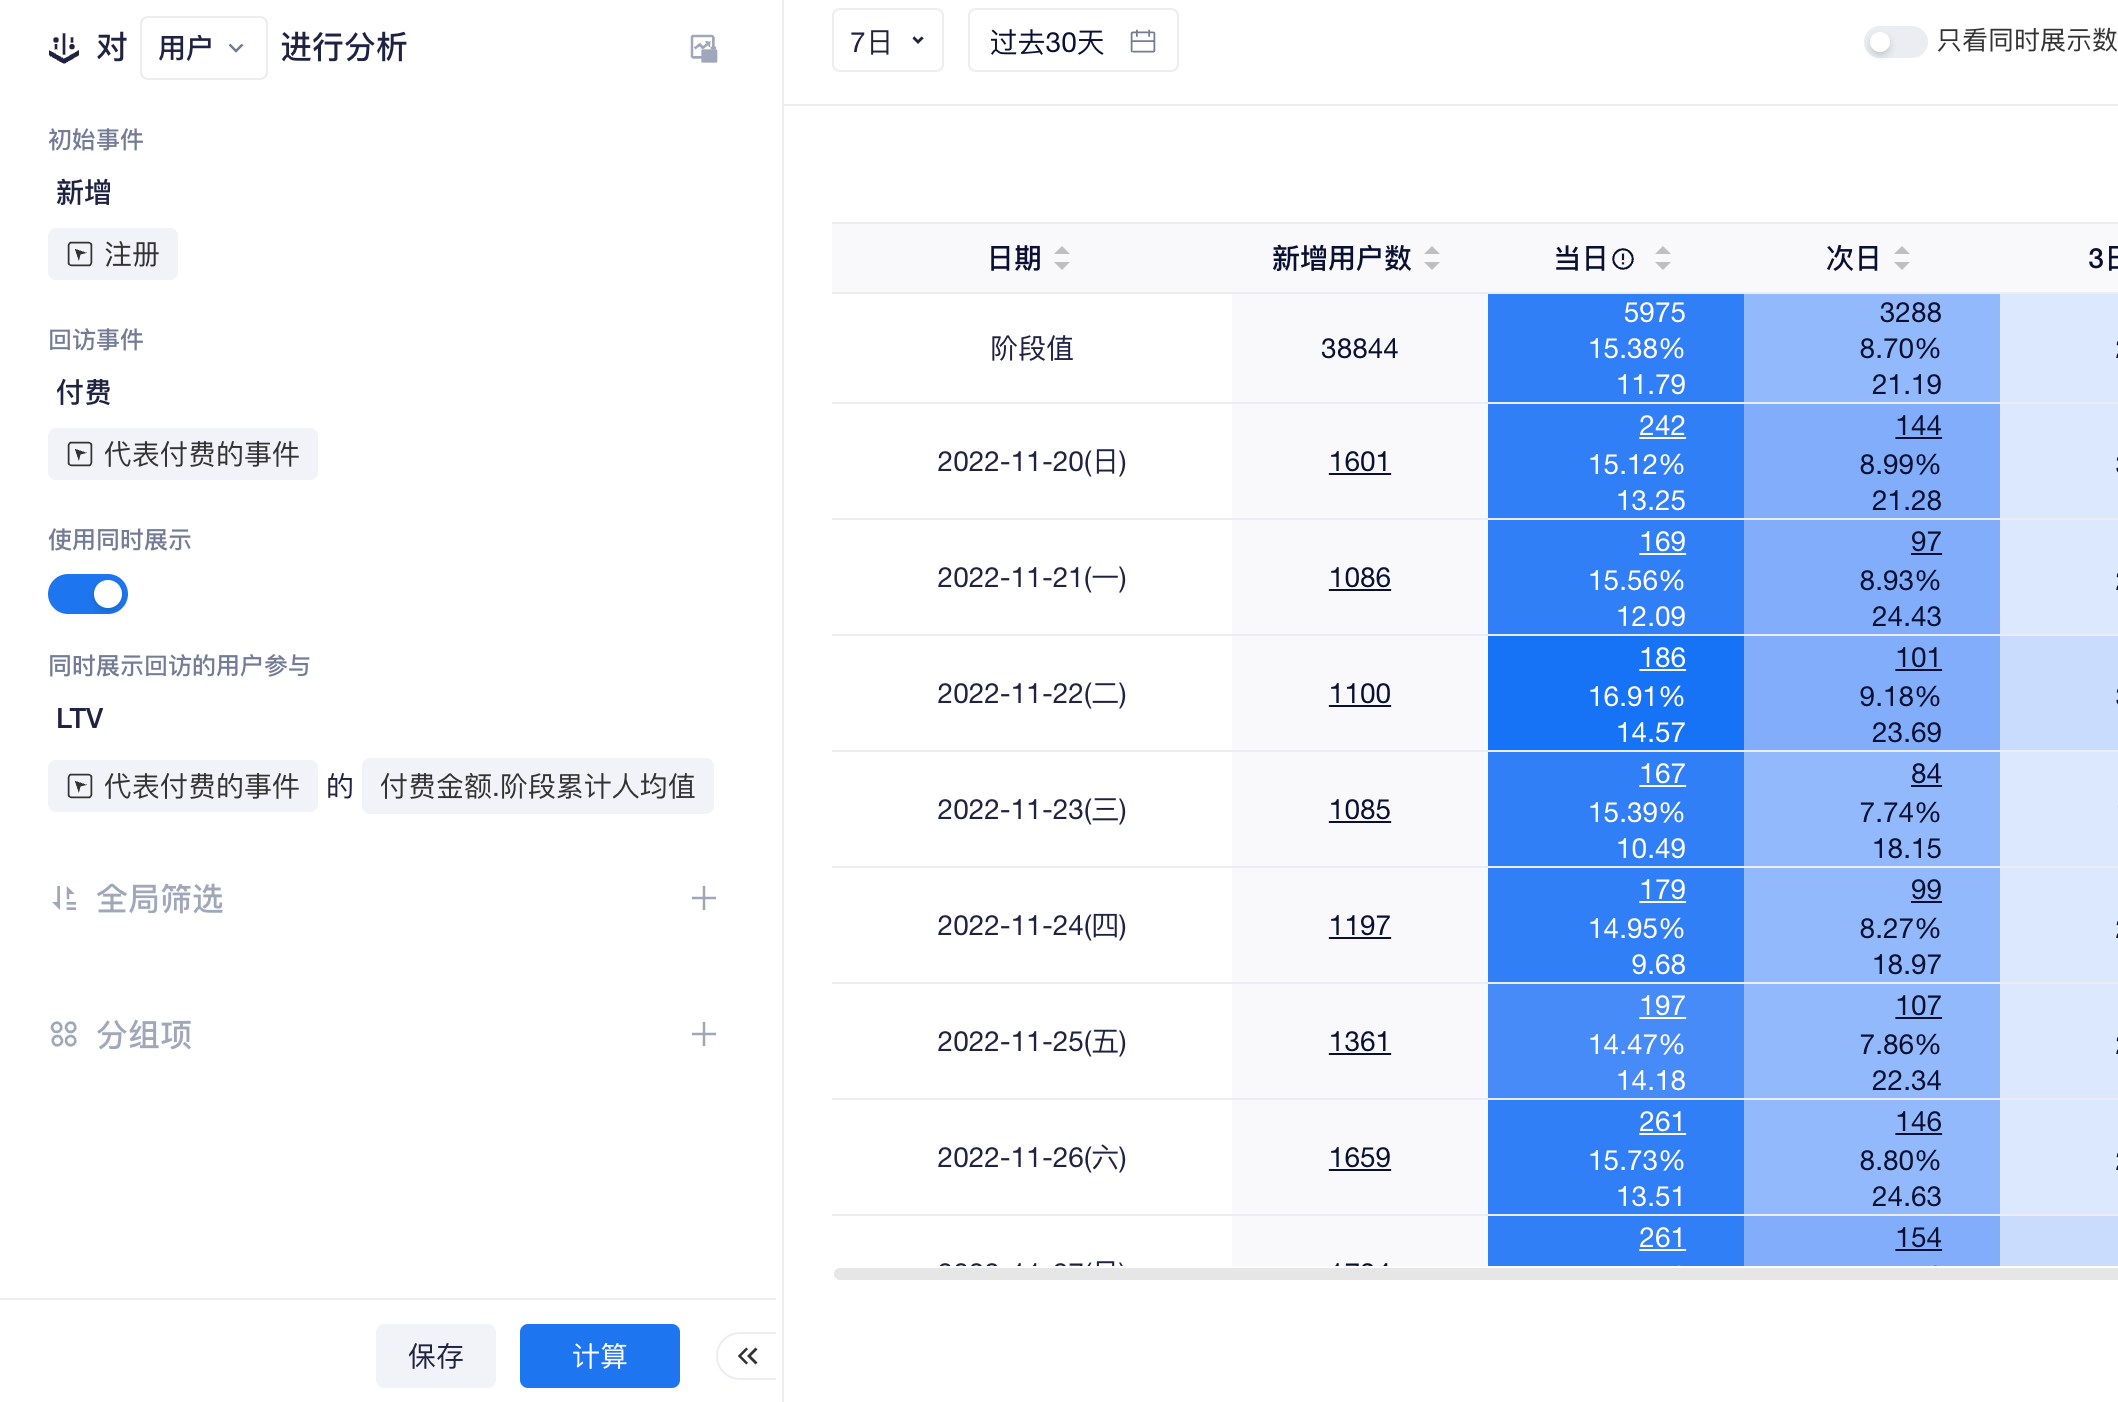Screen dimensions: 2118x1402
Task: Open 次日 value 99 for 2022-11-24
Action: [1926, 890]
